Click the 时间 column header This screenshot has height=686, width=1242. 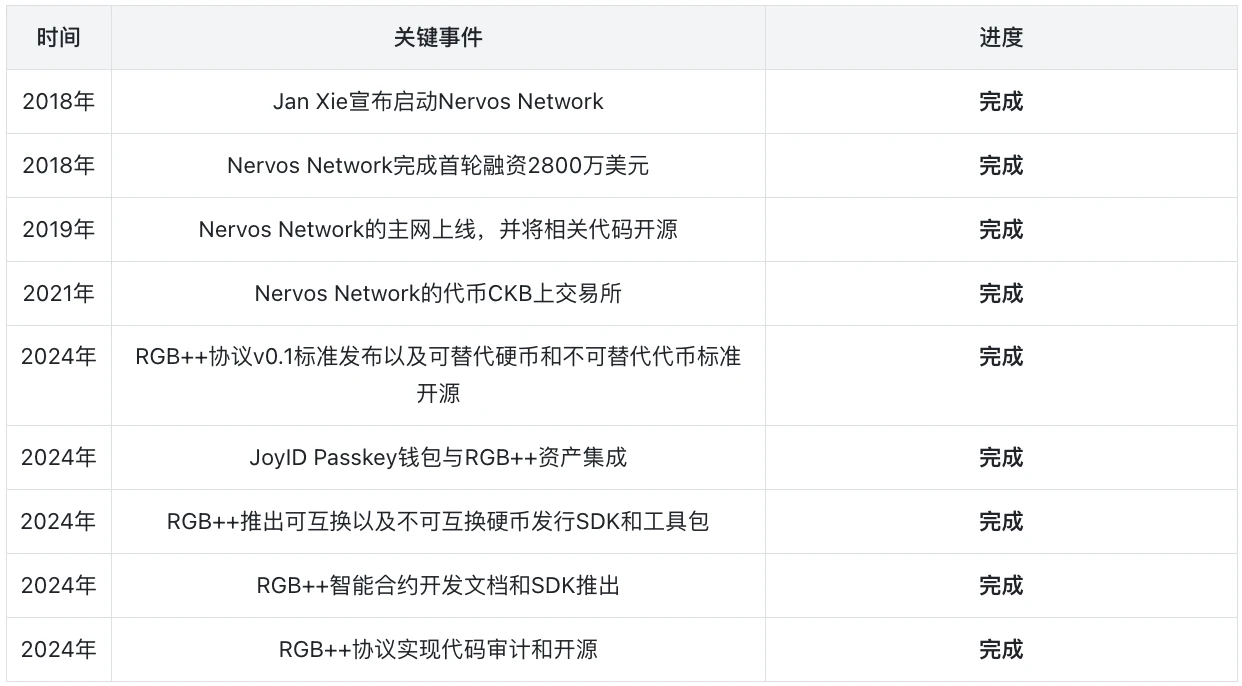coord(59,38)
